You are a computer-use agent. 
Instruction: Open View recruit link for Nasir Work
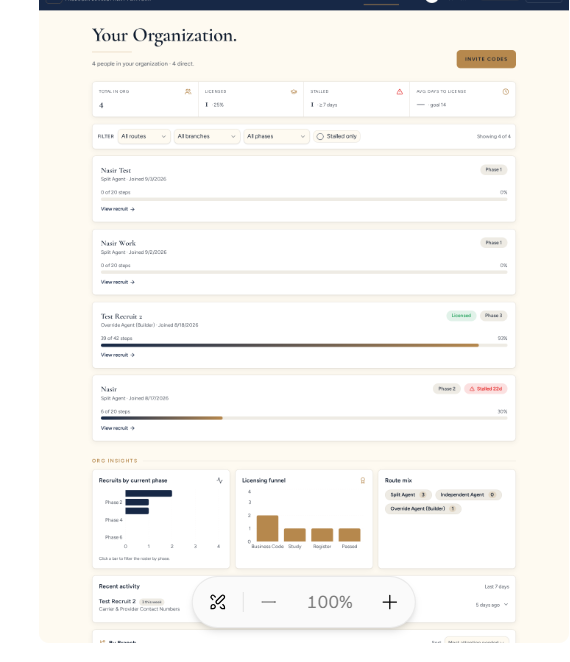(117, 282)
